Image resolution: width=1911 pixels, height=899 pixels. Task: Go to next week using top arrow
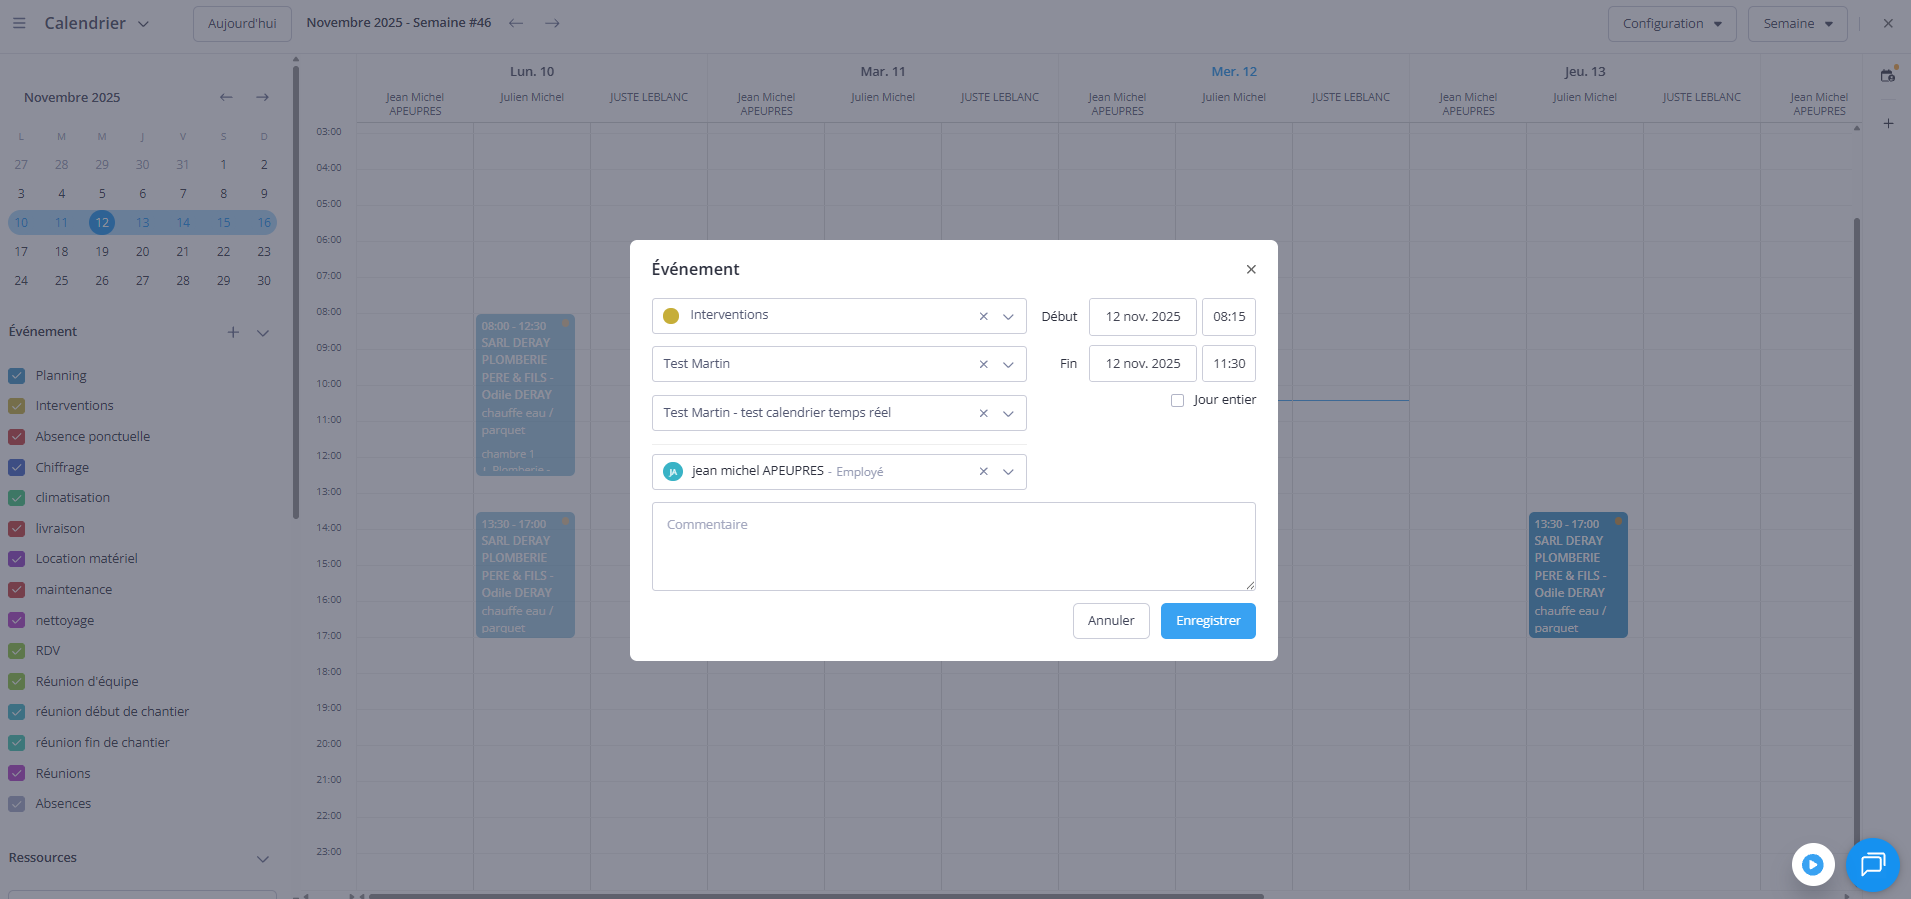coord(552,23)
